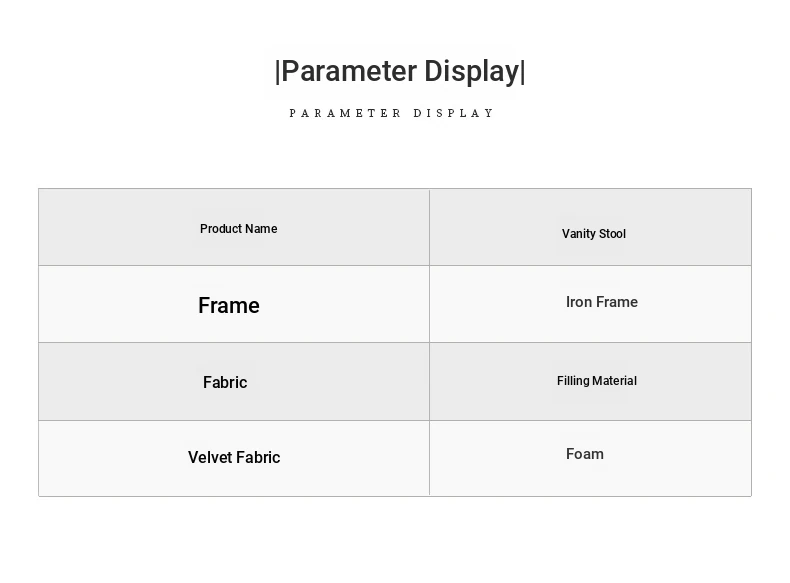Select the Vanity Stool table cell
Image resolution: width=790 pixels, height=583 pixels.
(x=593, y=234)
